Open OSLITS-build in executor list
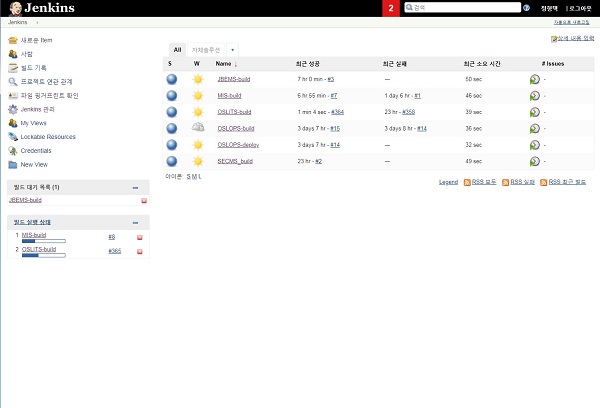Screen dimensions: 600x408 [39, 249]
